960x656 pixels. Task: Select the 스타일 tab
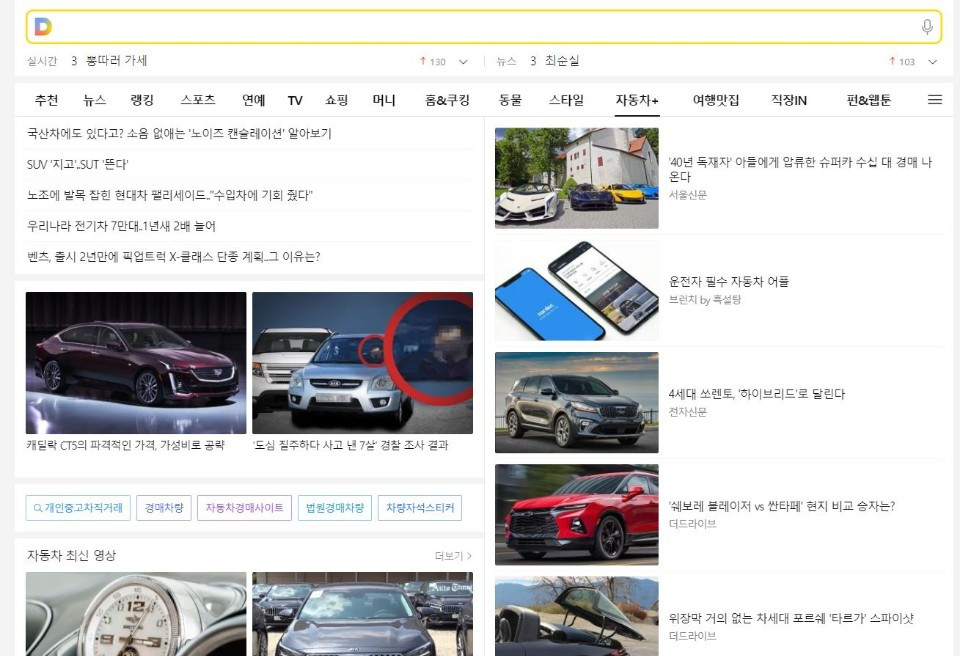click(566, 100)
